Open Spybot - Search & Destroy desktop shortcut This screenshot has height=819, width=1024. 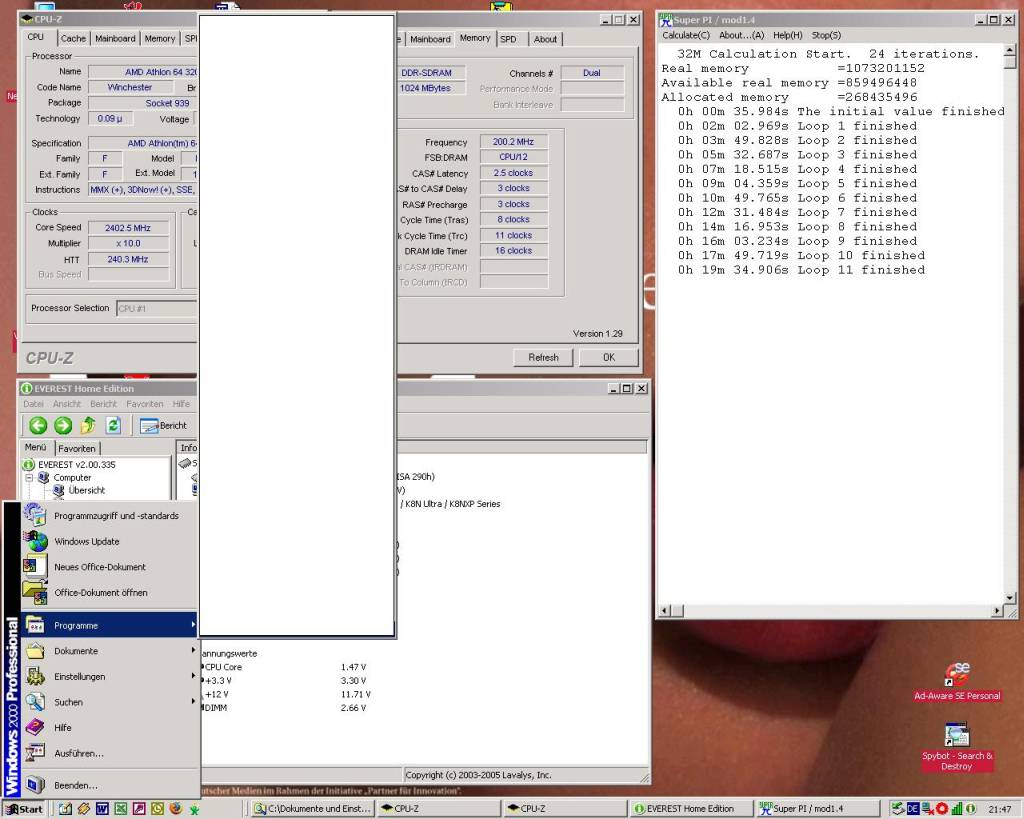pos(957,747)
